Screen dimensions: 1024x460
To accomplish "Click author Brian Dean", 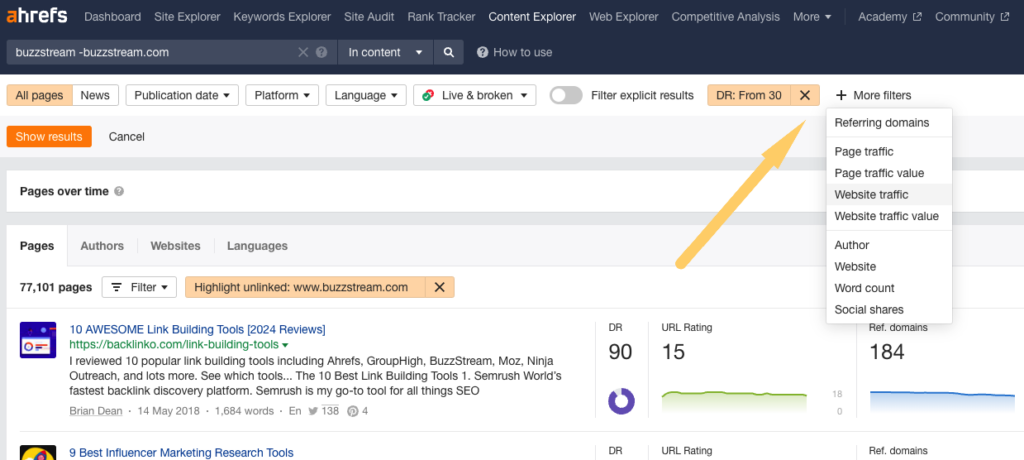I will pos(94,411).
